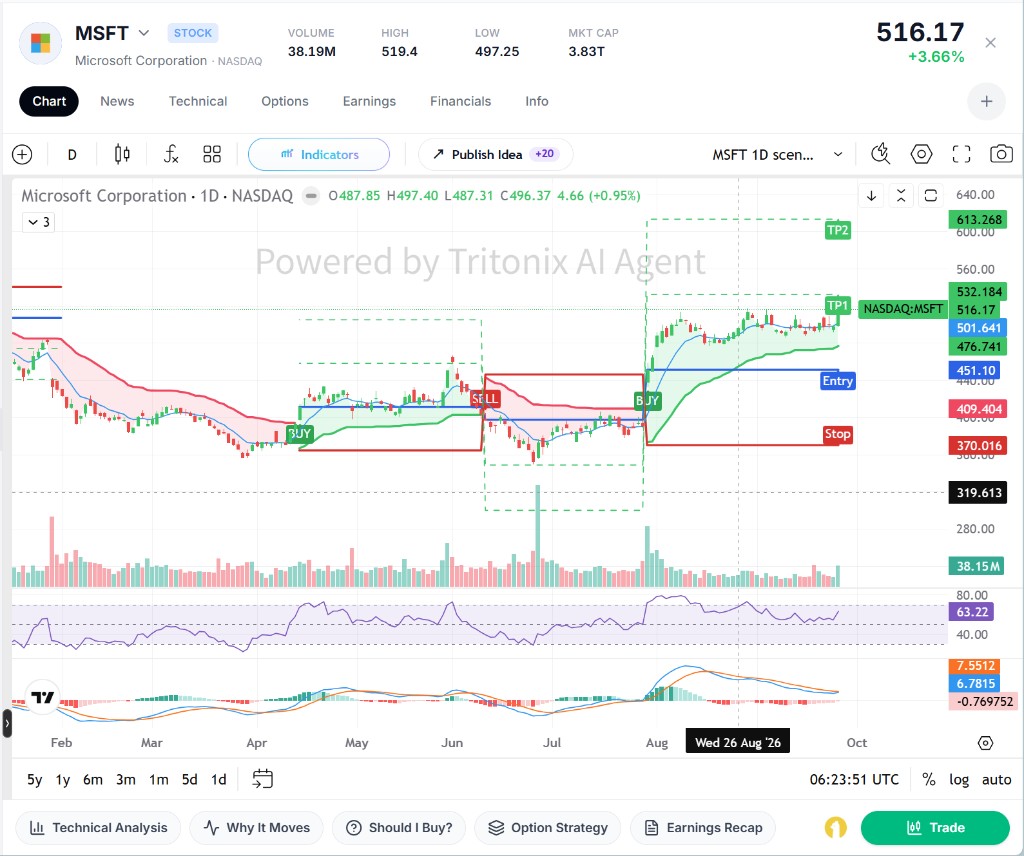Screen dimensions: 1024x856
Task: Toggle the auto scale
Action: (x=997, y=780)
